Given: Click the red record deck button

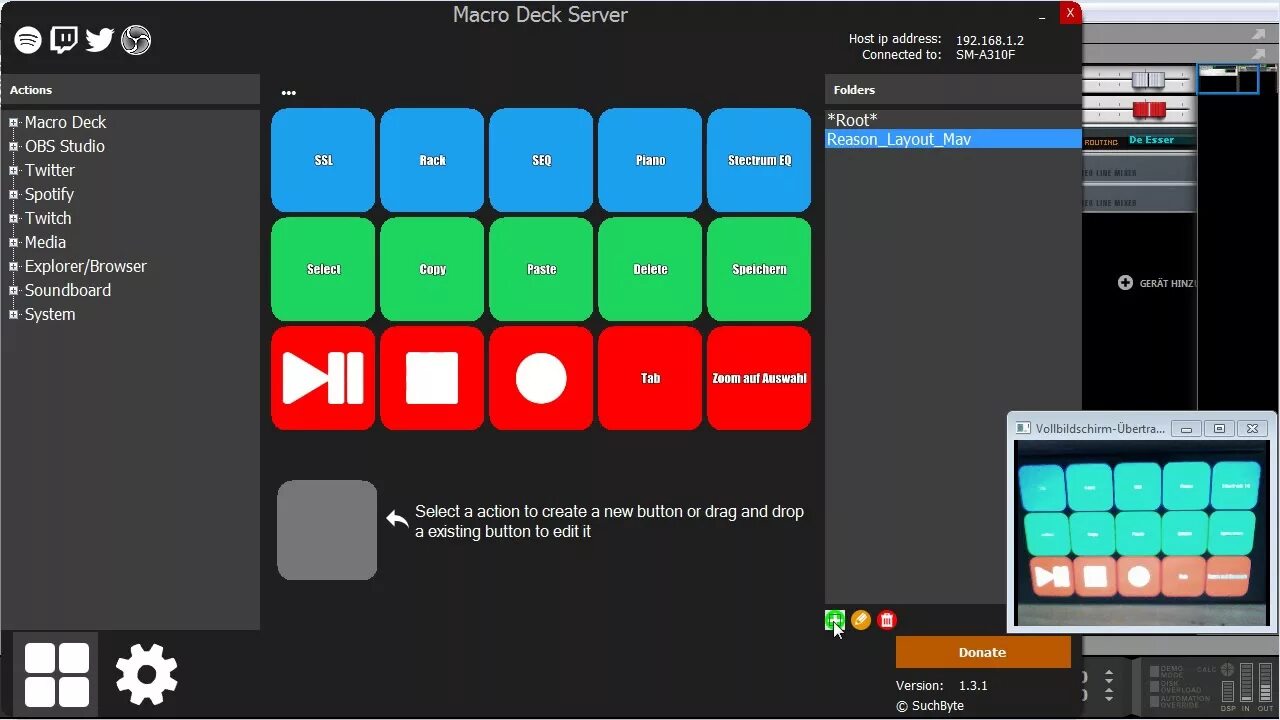Looking at the screenshot, I should [x=541, y=378].
